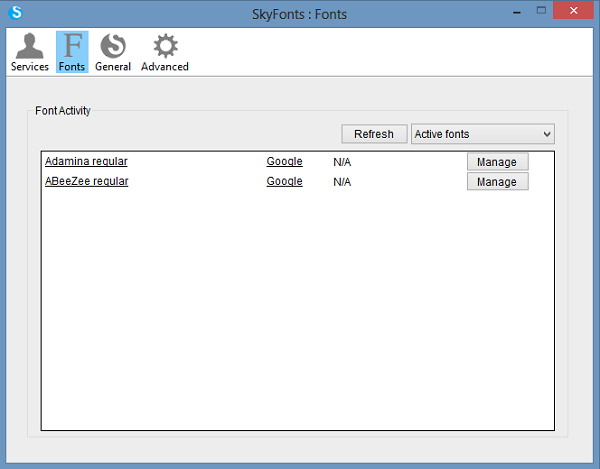
Task: Select N/A text in Adamina row
Action: [342, 162]
